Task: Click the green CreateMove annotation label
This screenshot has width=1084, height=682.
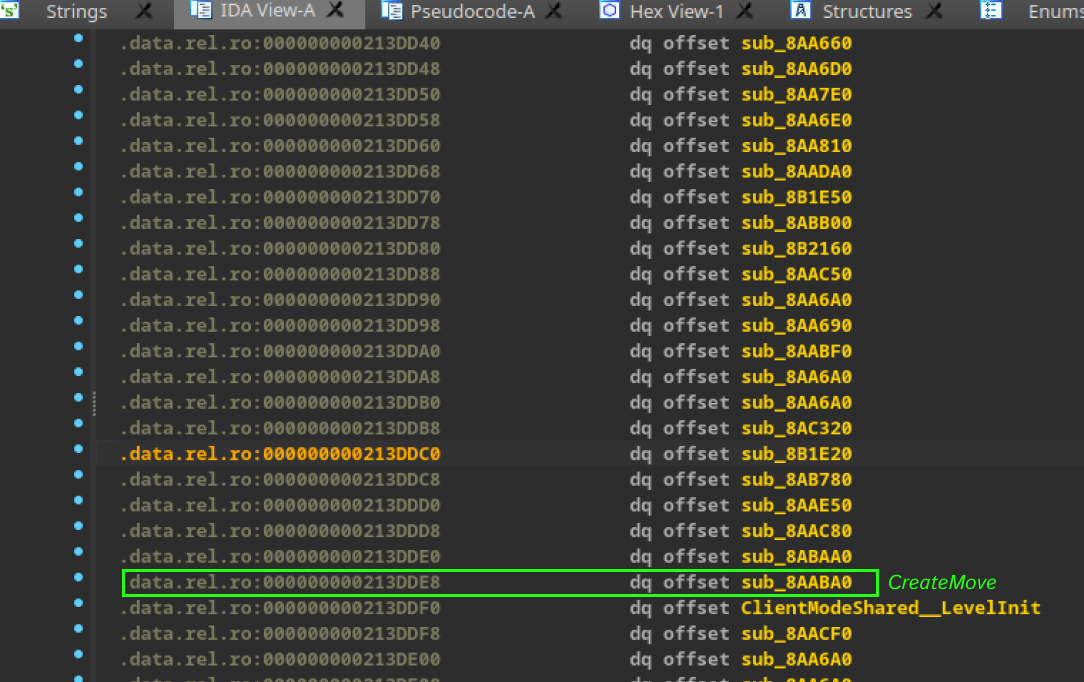Action: click(942, 582)
